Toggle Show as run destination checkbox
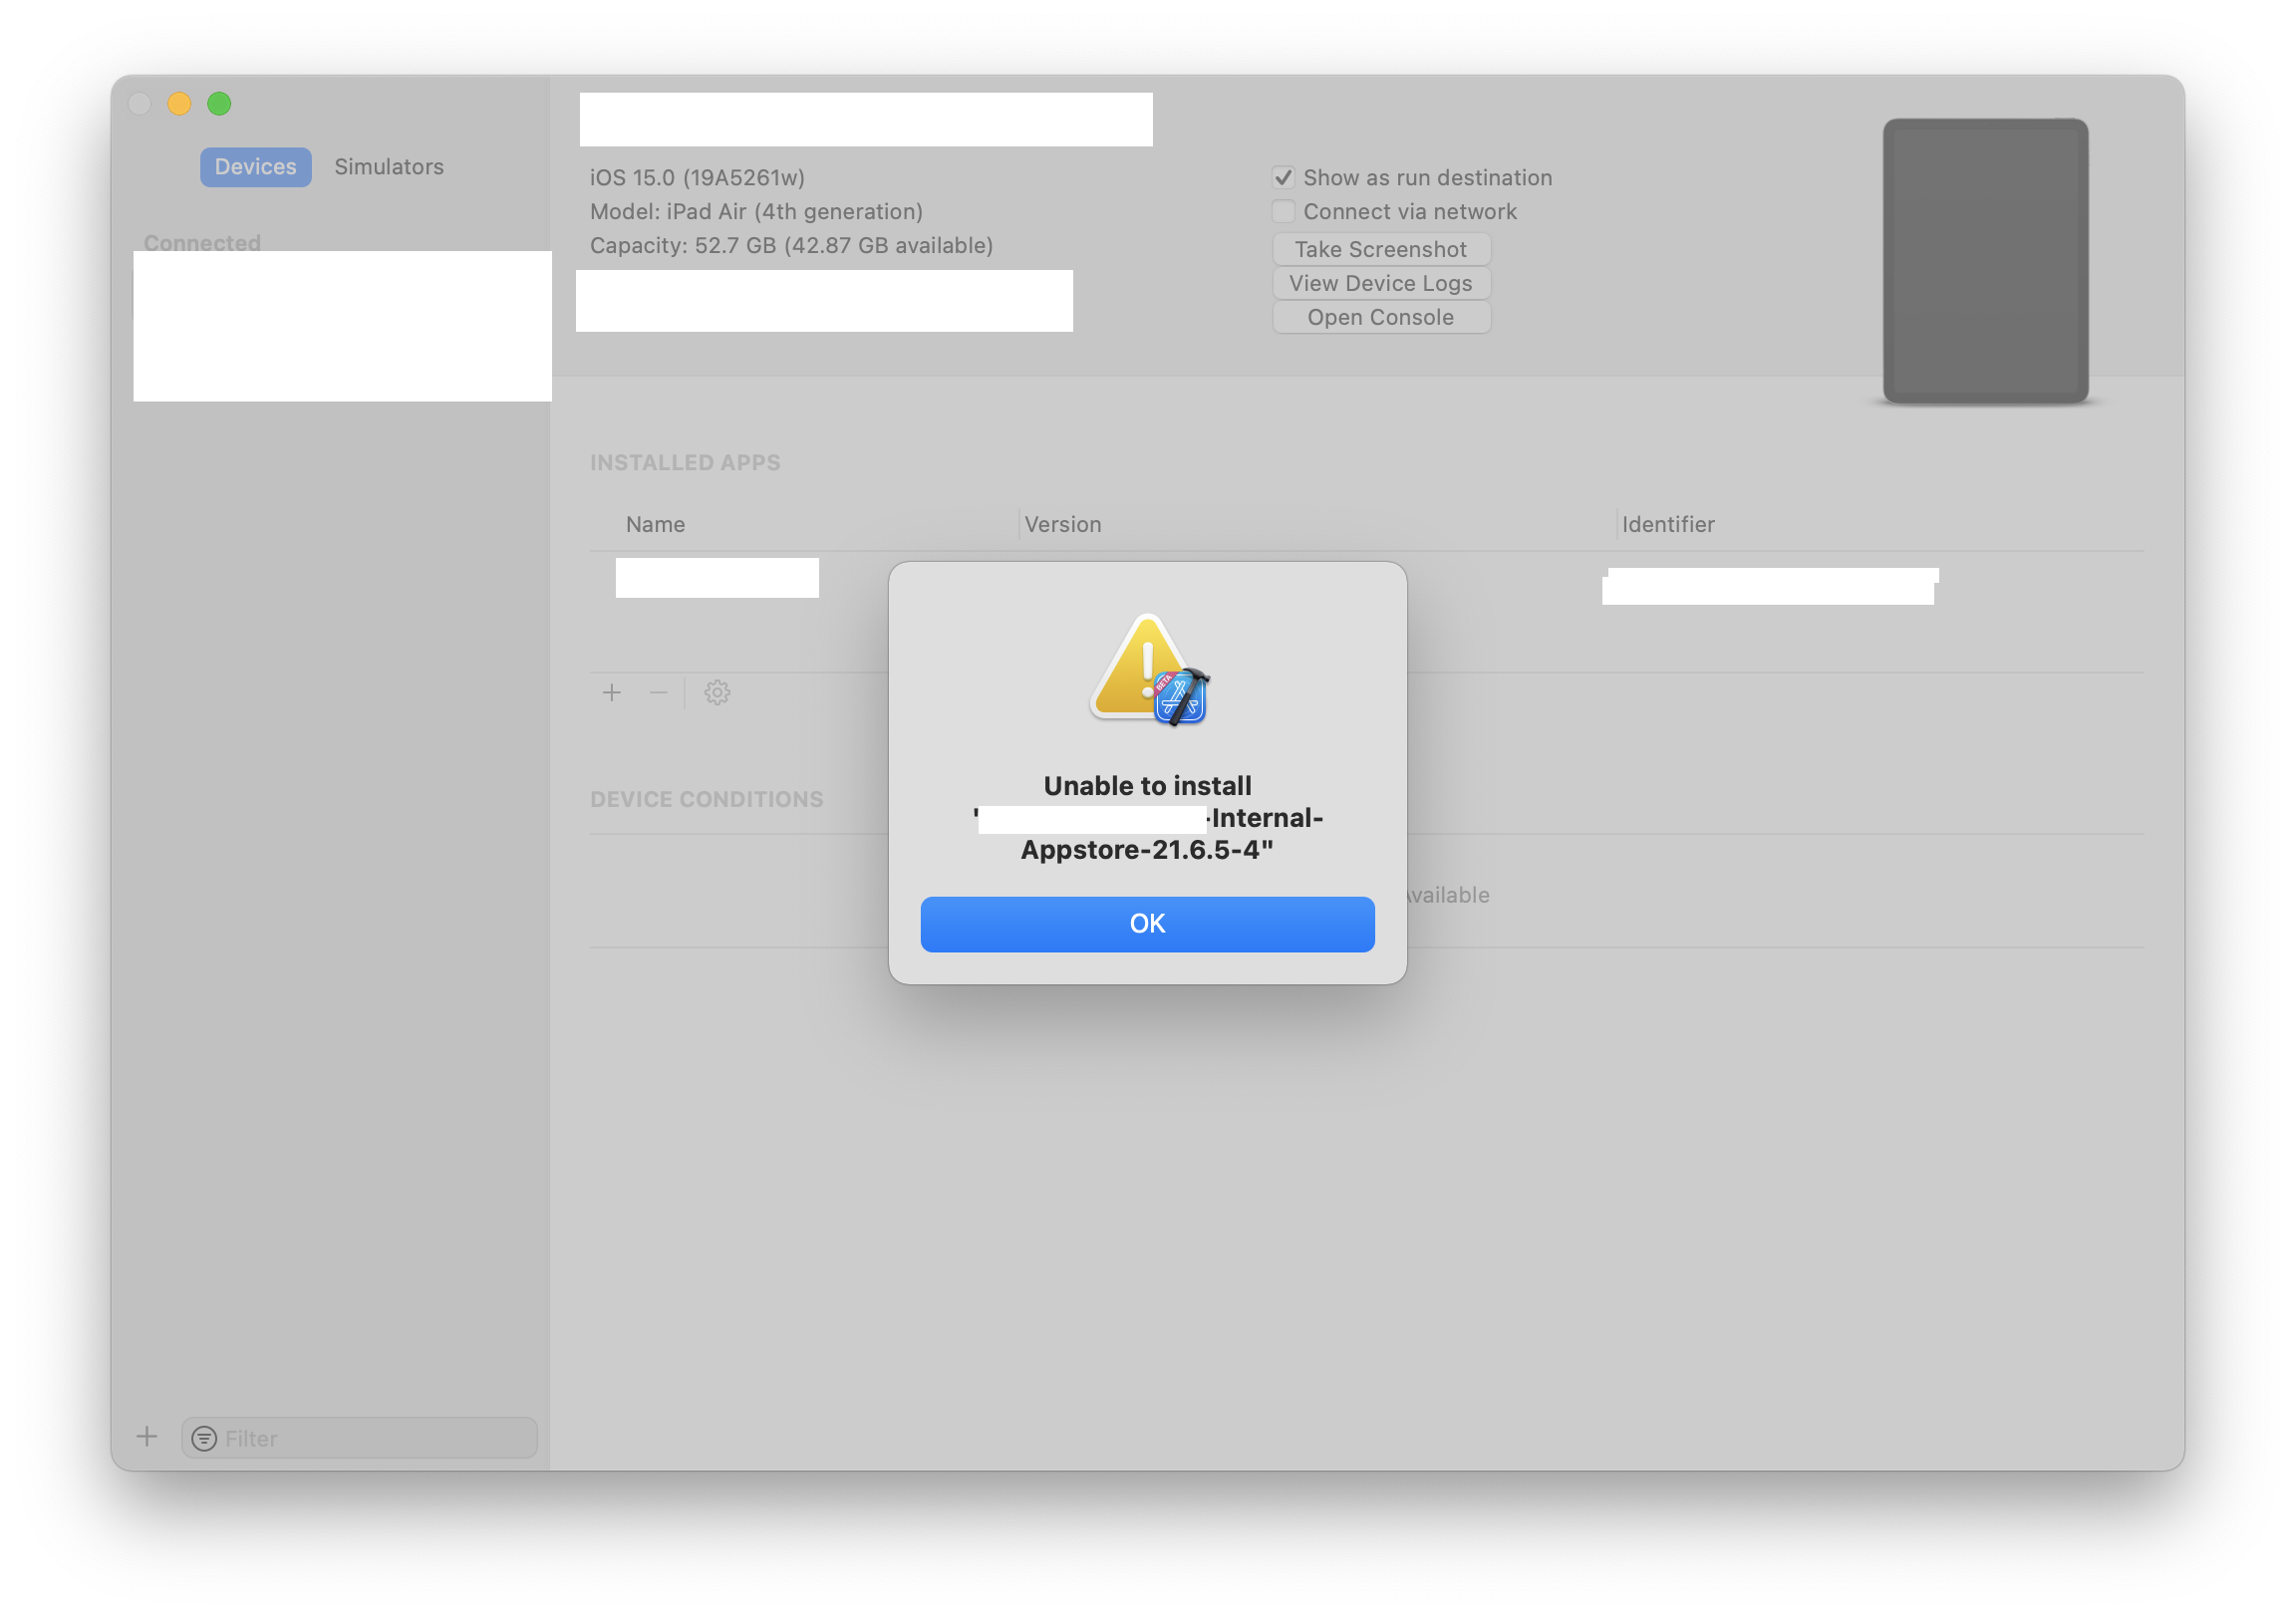Image resolution: width=2296 pixels, height=1618 pixels. (x=1281, y=175)
